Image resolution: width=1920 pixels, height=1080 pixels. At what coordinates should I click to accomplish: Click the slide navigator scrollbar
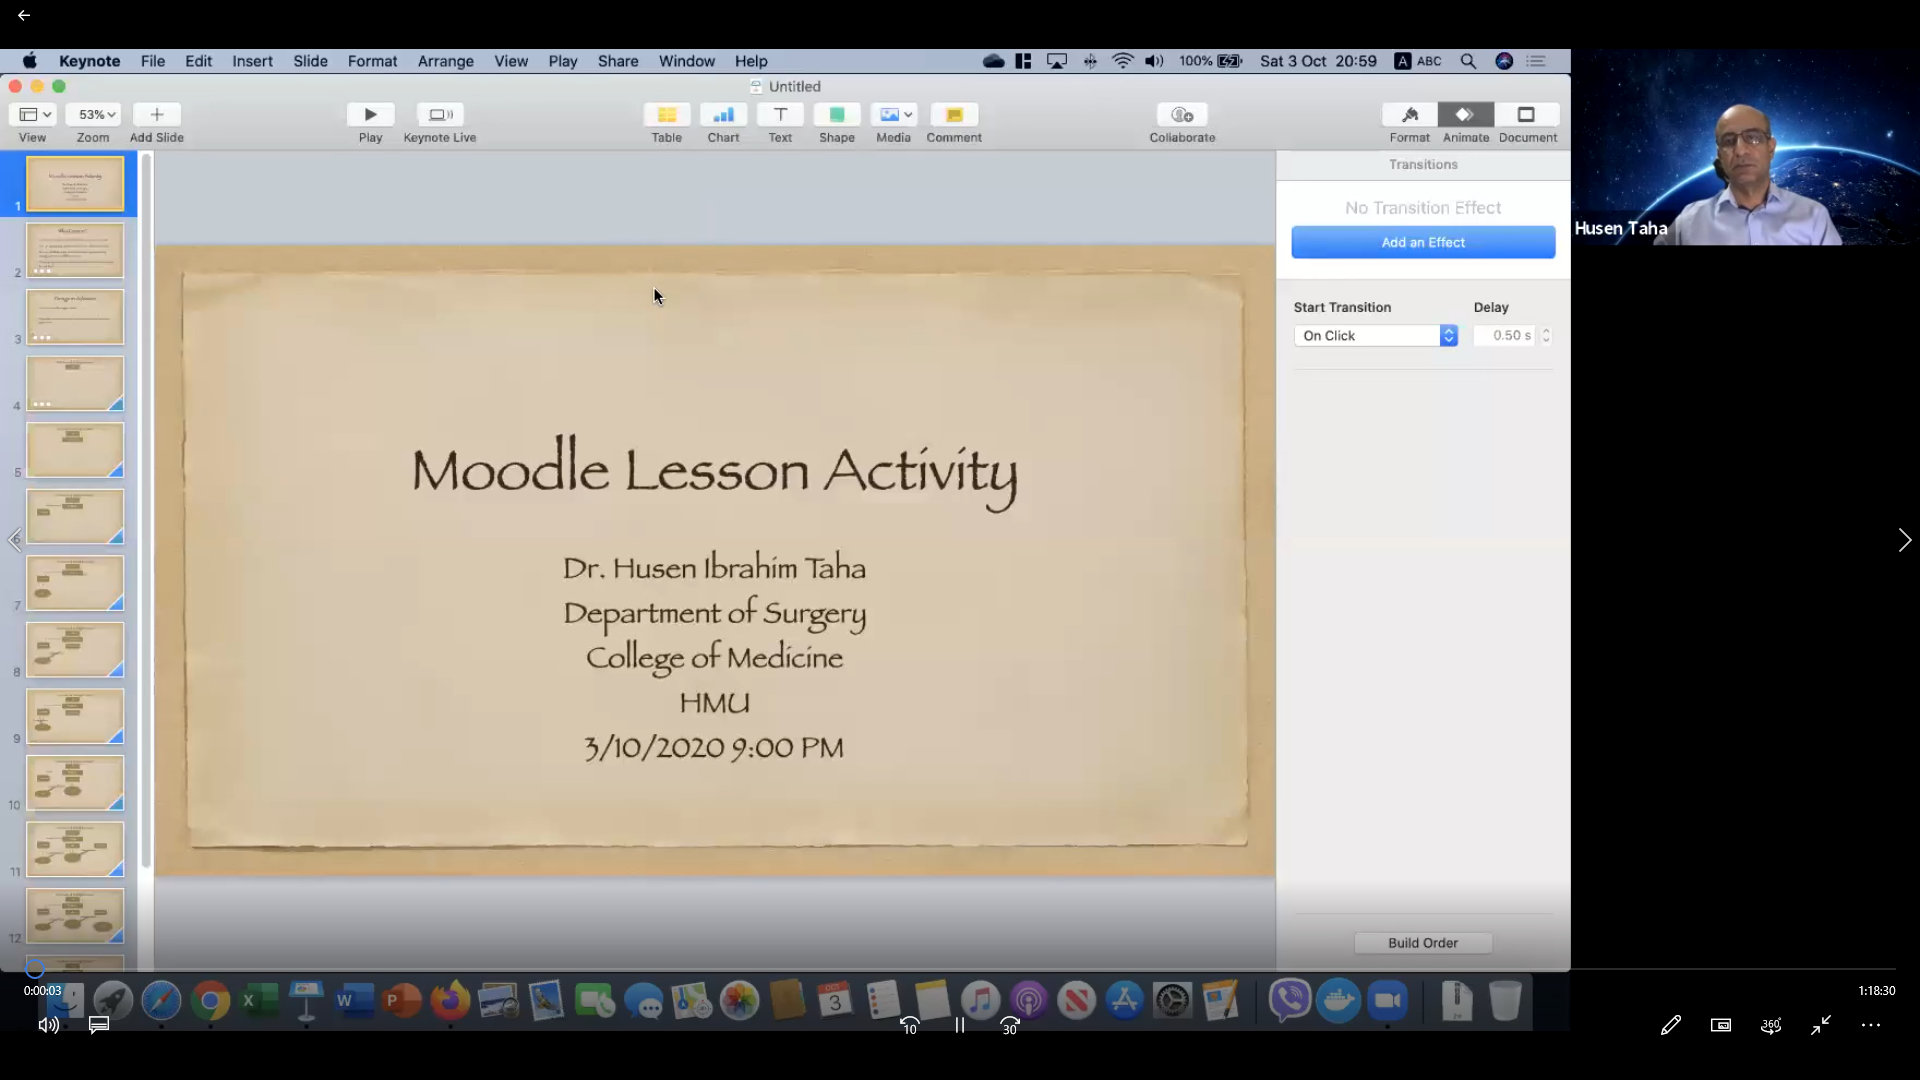146,510
